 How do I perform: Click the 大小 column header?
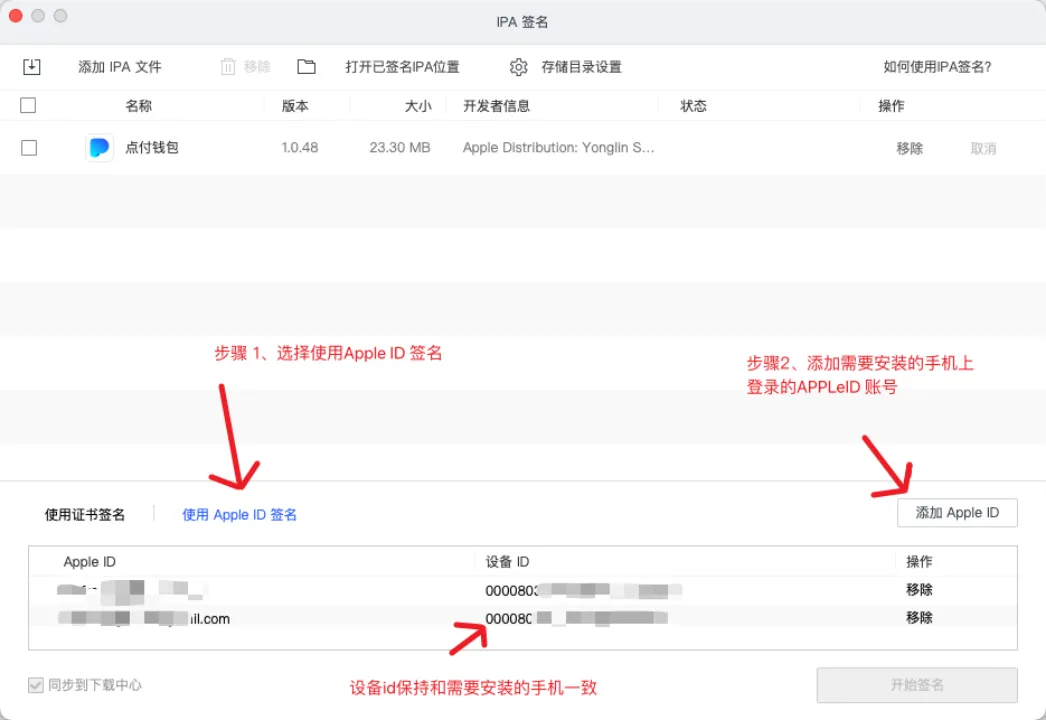(x=417, y=106)
